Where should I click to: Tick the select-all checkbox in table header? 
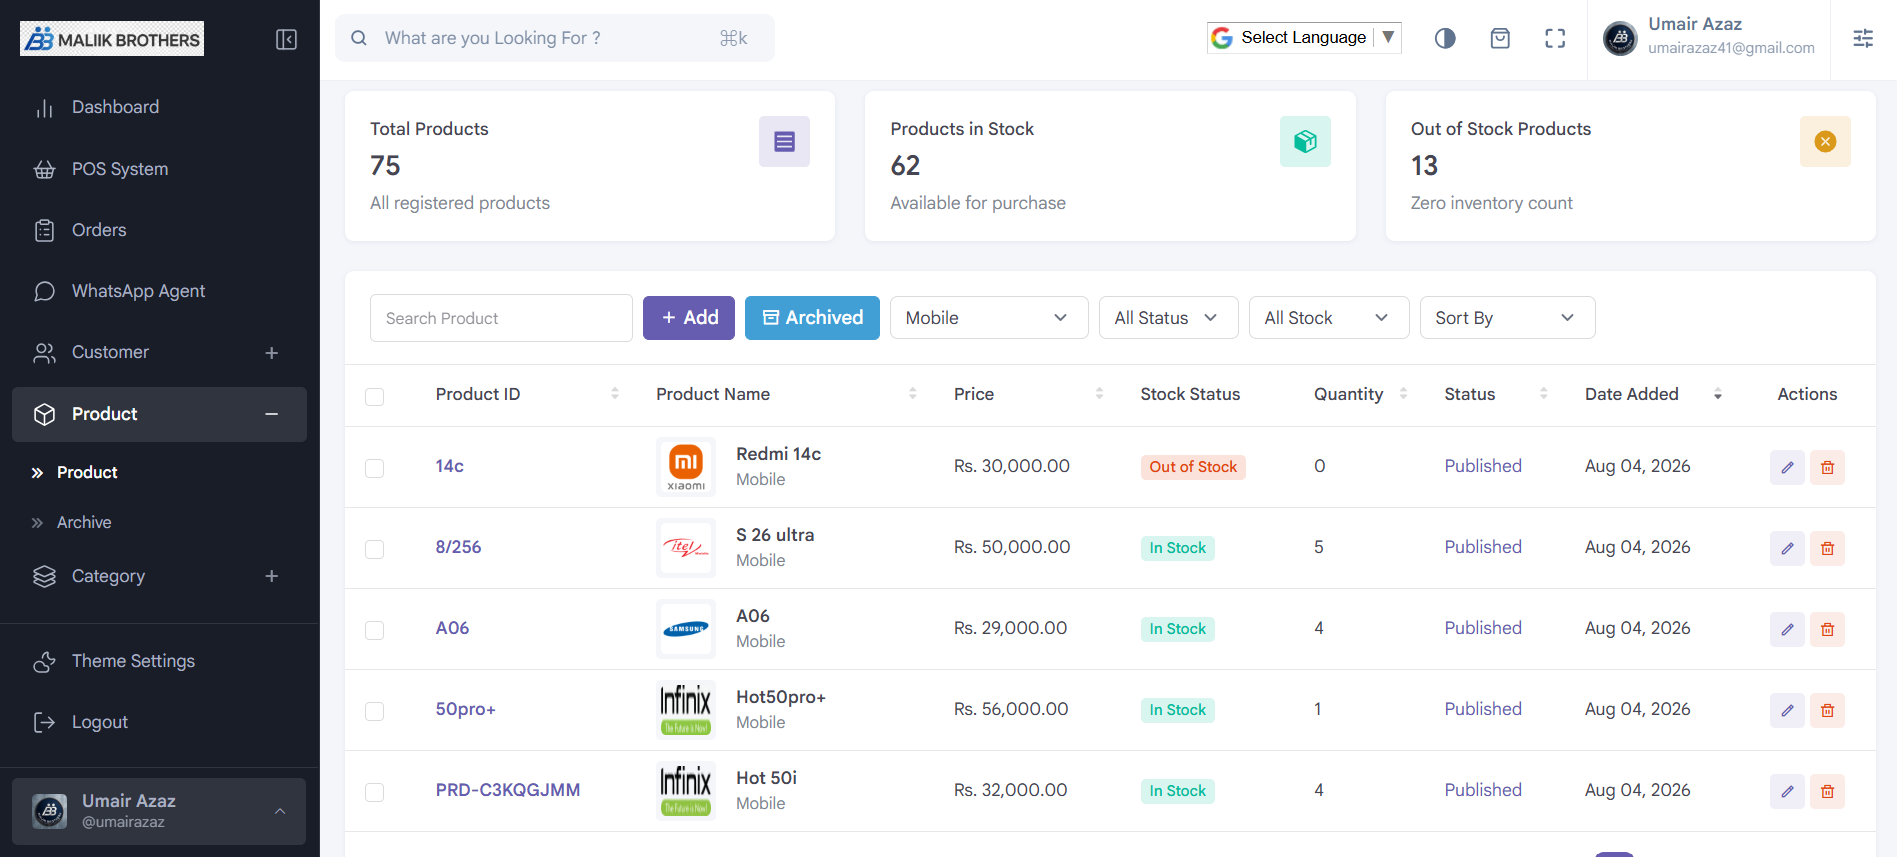[375, 397]
